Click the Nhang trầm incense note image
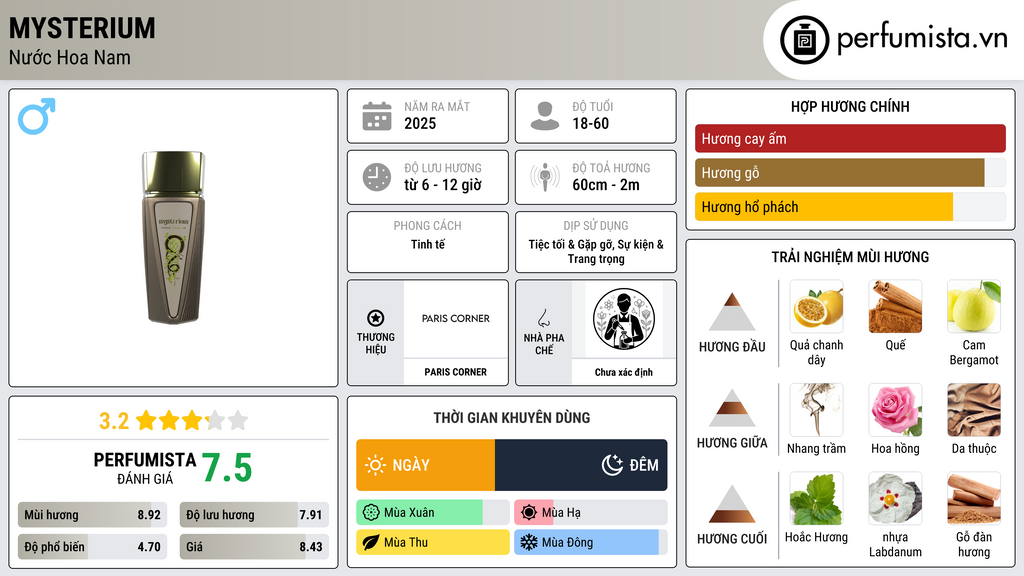This screenshot has height=576, width=1024. pyautogui.click(x=816, y=410)
